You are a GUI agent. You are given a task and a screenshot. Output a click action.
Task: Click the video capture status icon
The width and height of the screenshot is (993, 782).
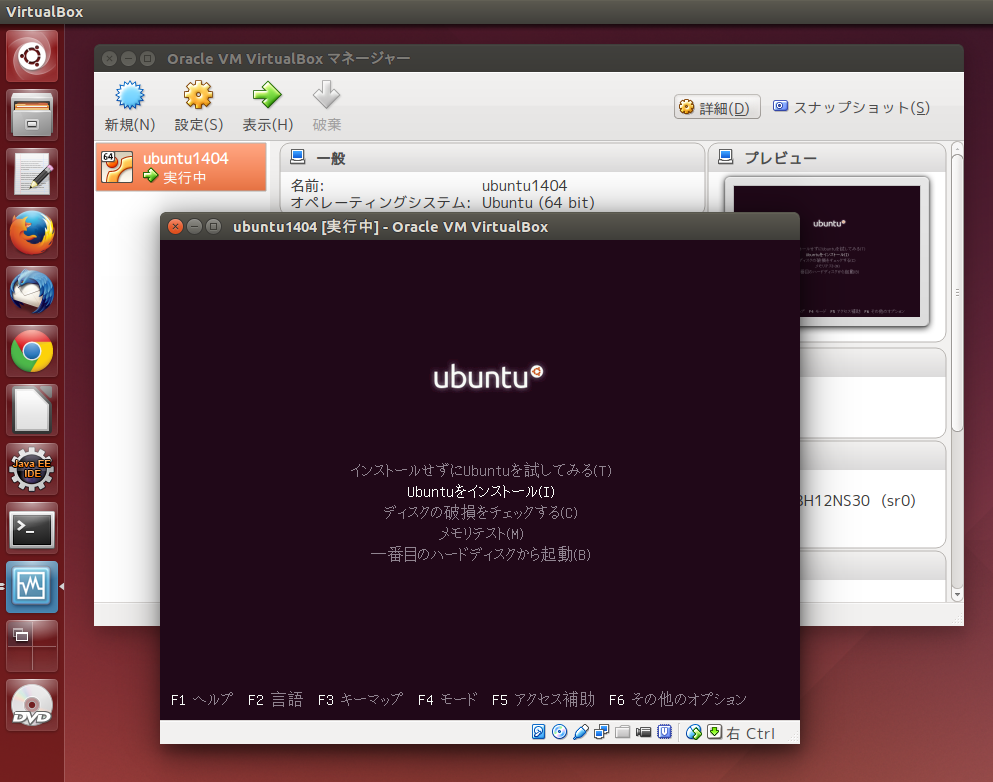point(643,732)
